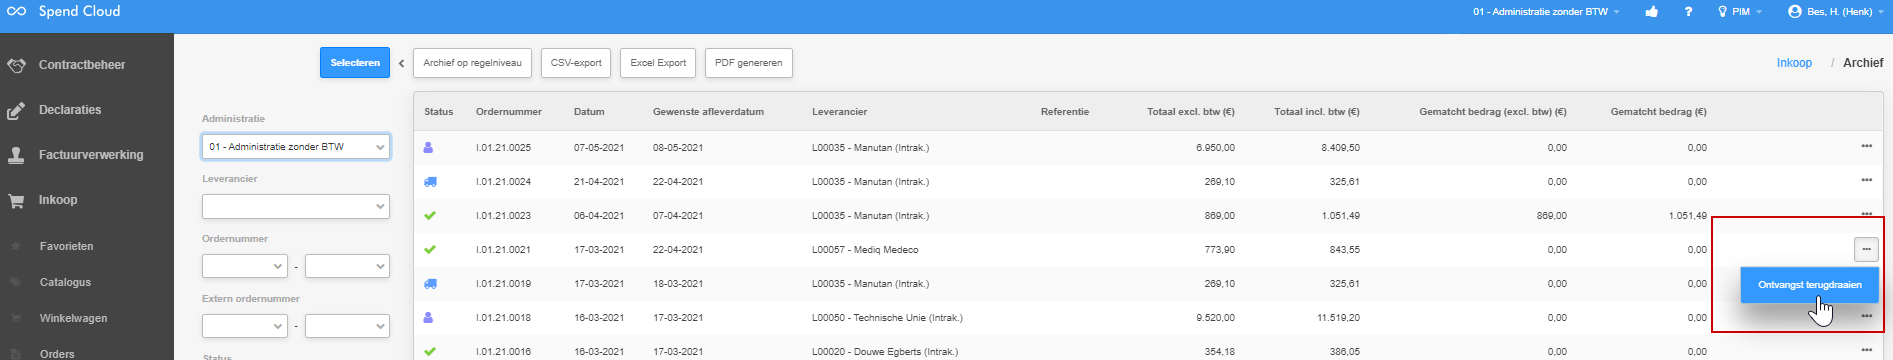Collapse the filter panel with the chevron
The width and height of the screenshot is (1893, 360).
(402, 63)
